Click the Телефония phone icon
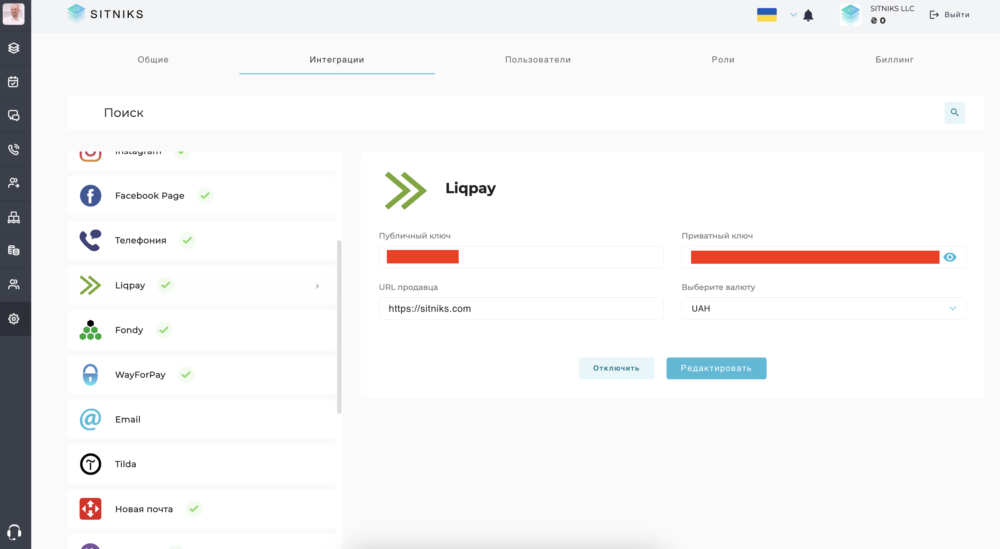This screenshot has width=1000, height=549. click(91, 240)
